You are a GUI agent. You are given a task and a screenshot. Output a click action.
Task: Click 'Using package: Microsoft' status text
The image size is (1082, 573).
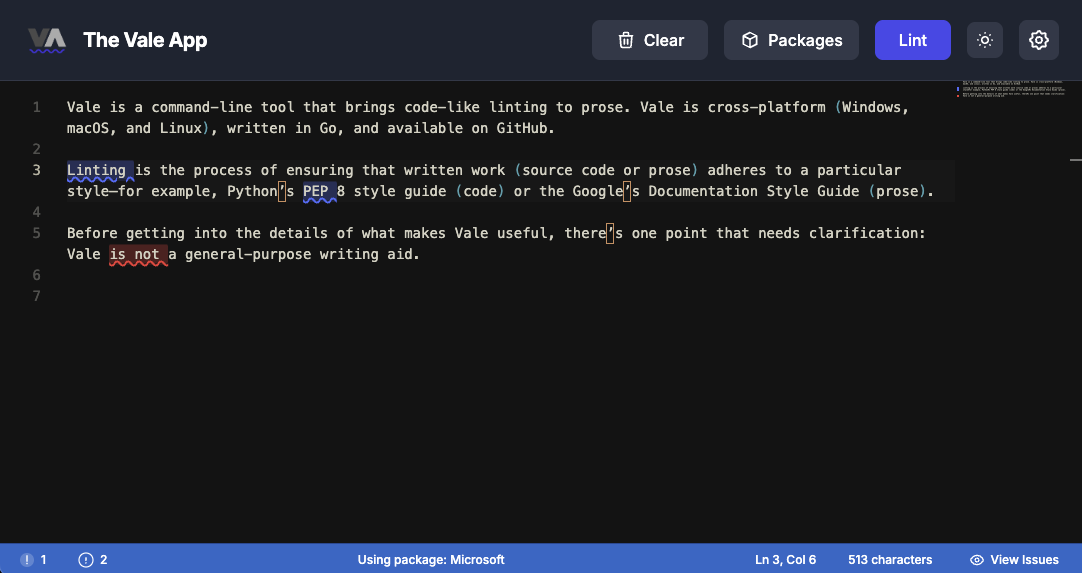[x=431, y=560]
